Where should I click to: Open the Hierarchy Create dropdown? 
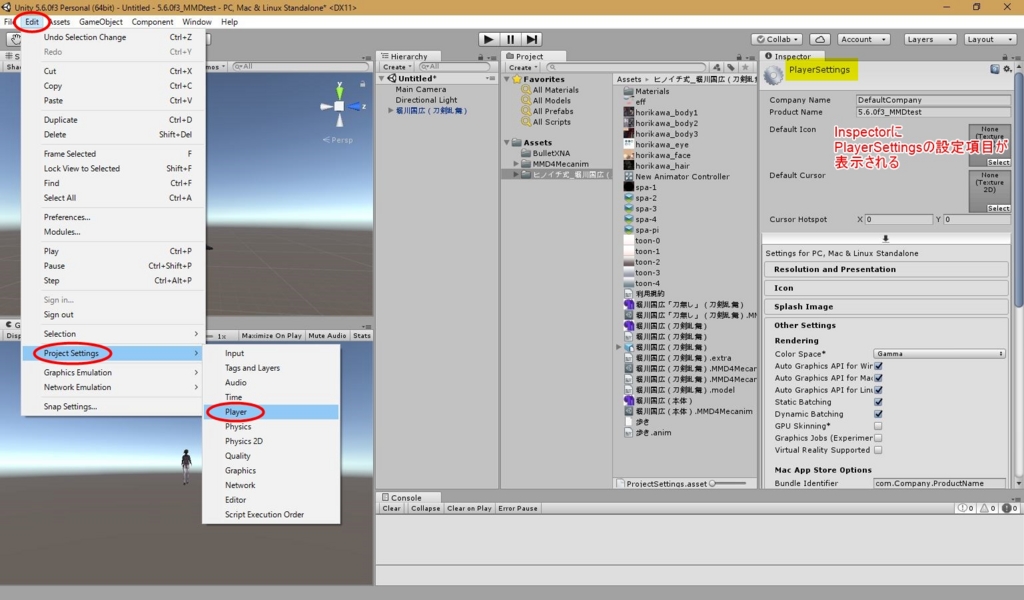point(396,67)
